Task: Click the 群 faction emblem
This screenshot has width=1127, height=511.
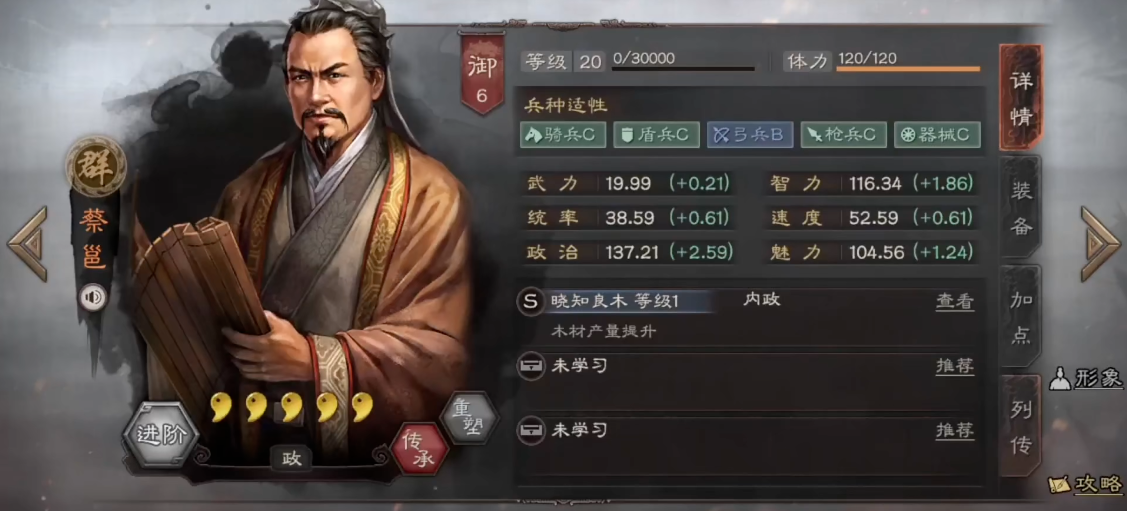Action: 96,166
